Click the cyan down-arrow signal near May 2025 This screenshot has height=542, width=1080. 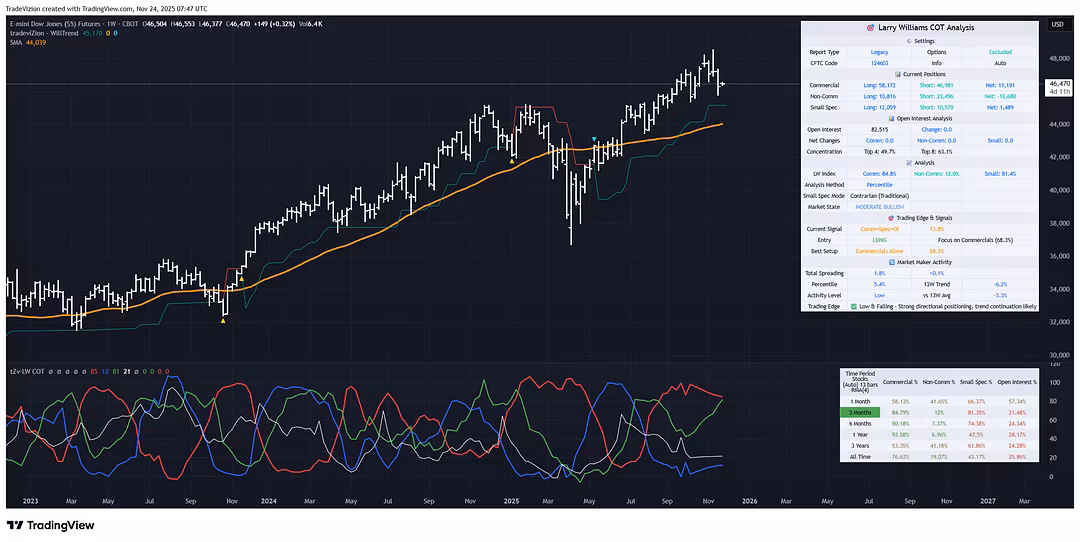coord(595,140)
